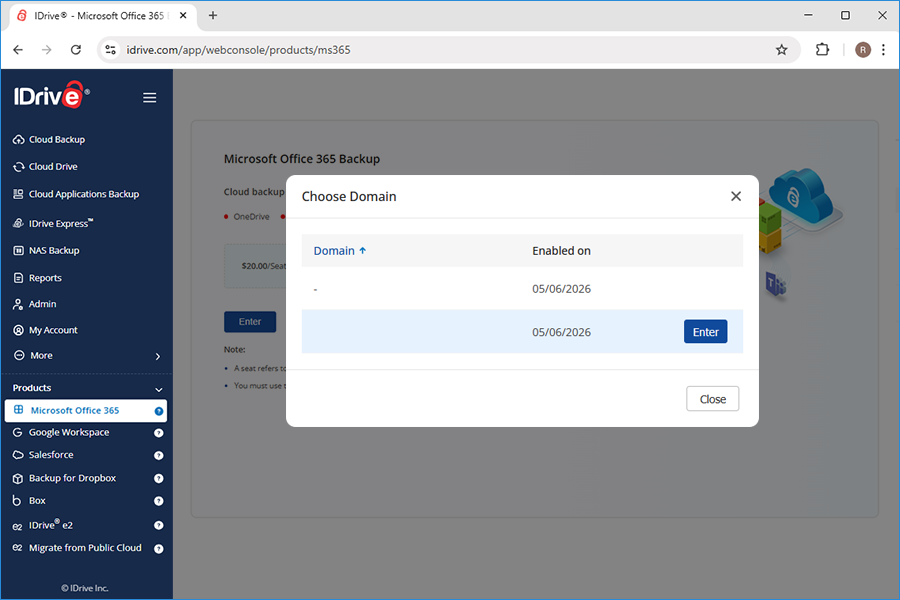Viewport: 900px width, 600px height.
Task: Open the Chrome profile avatar
Action: [x=863, y=50]
